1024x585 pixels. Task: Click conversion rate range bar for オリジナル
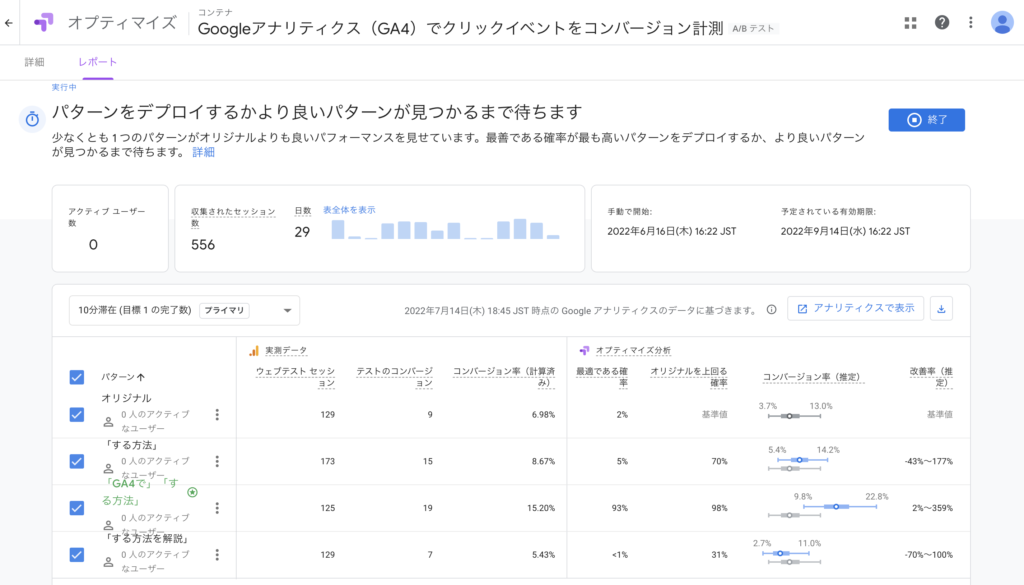coord(794,416)
